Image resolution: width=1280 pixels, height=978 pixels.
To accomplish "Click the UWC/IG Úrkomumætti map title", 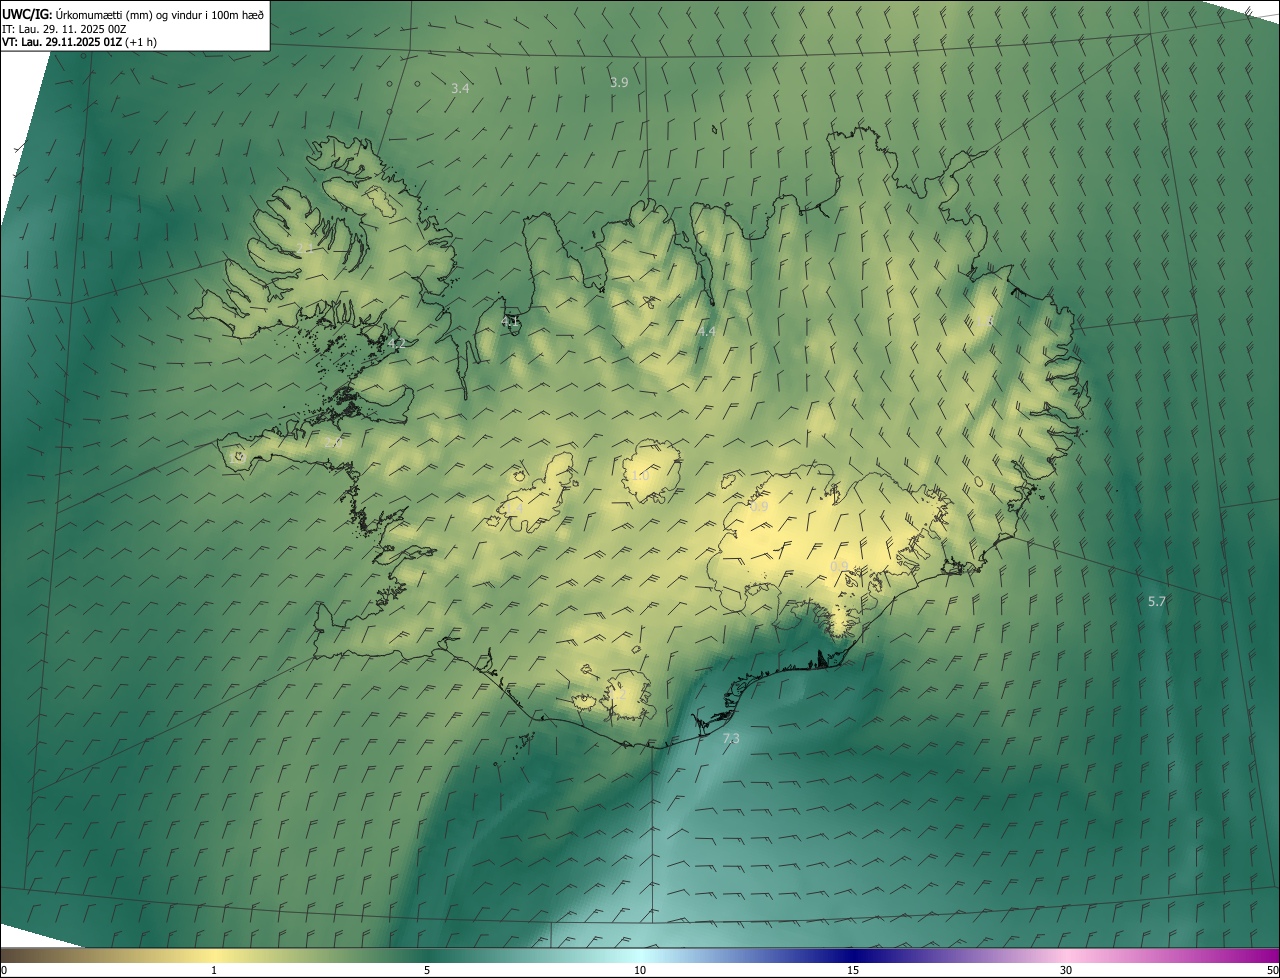I will tap(133, 14).
